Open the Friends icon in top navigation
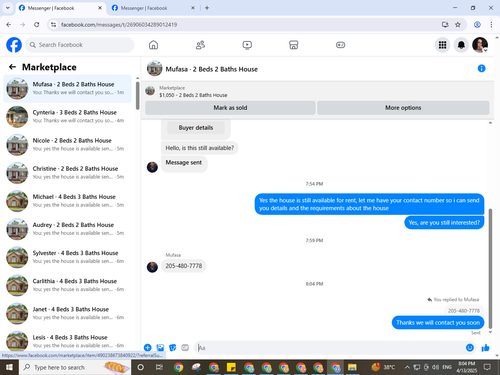The height and width of the screenshot is (375, 500). coord(200,45)
